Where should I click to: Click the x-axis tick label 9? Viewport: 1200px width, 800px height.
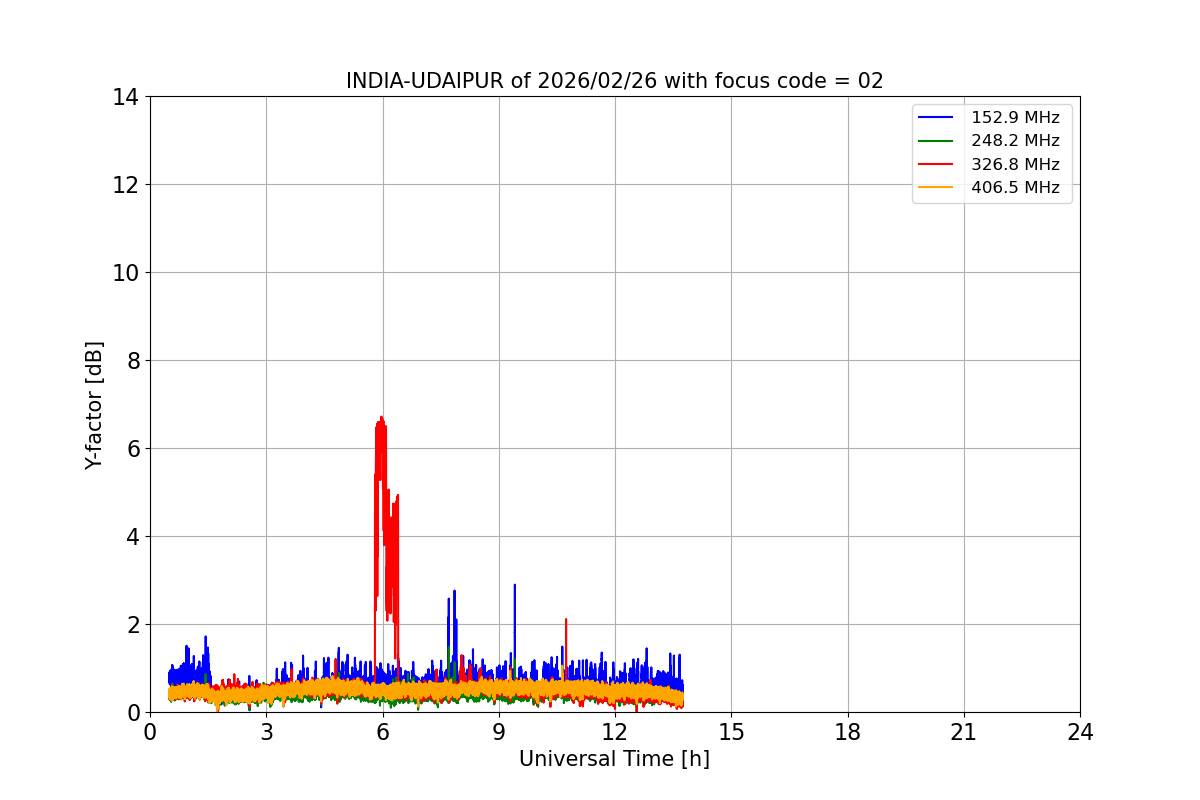tap(499, 732)
